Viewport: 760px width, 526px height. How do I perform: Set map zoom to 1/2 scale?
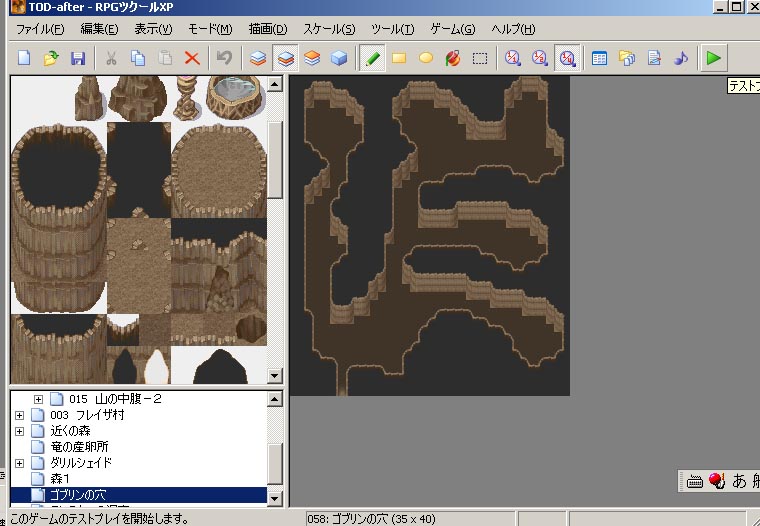click(x=539, y=58)
